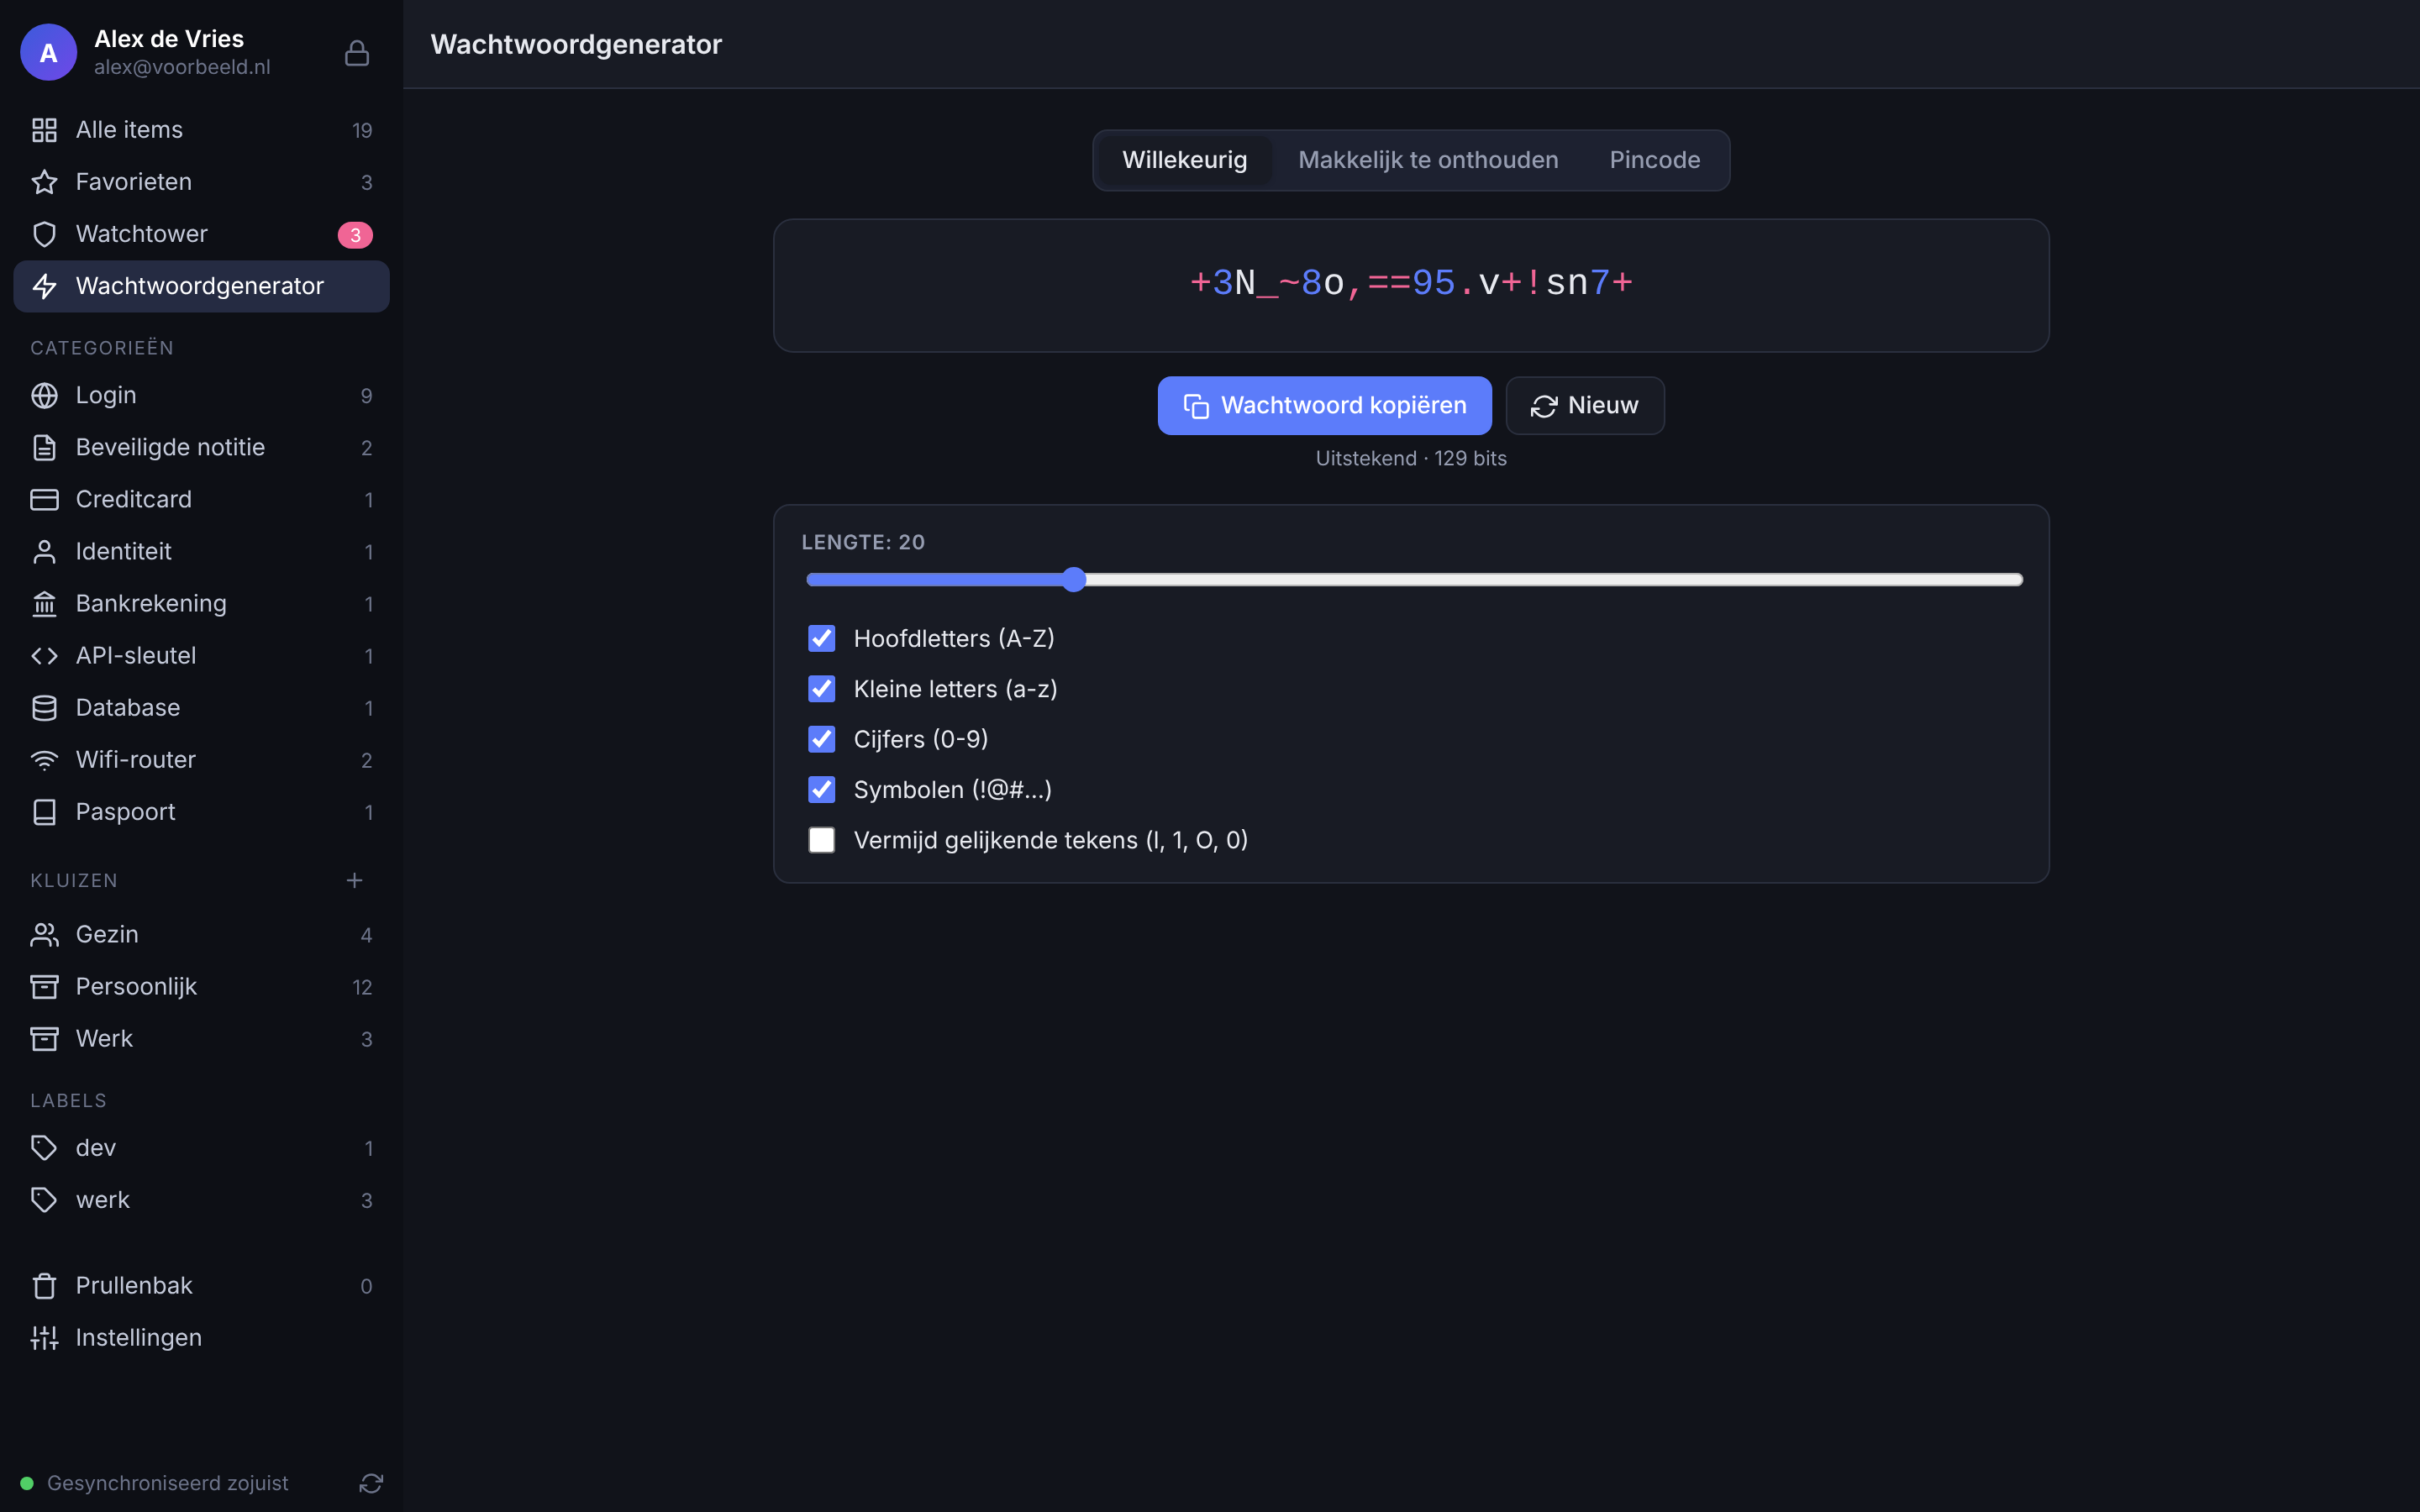The height and width of the screenshot is (1512, 2420).
Task: Click the Identiteit person icon
Action: coord(44,552)
